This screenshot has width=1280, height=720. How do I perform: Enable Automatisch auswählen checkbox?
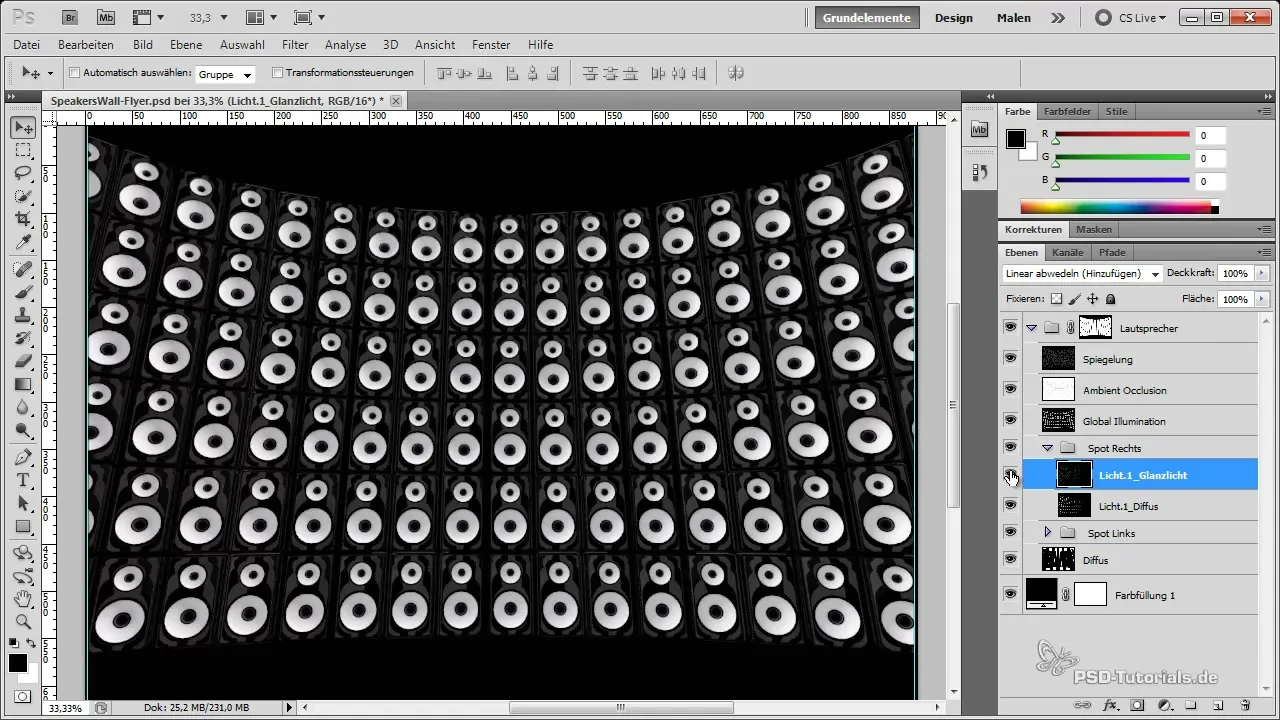(x=74, y=73)
